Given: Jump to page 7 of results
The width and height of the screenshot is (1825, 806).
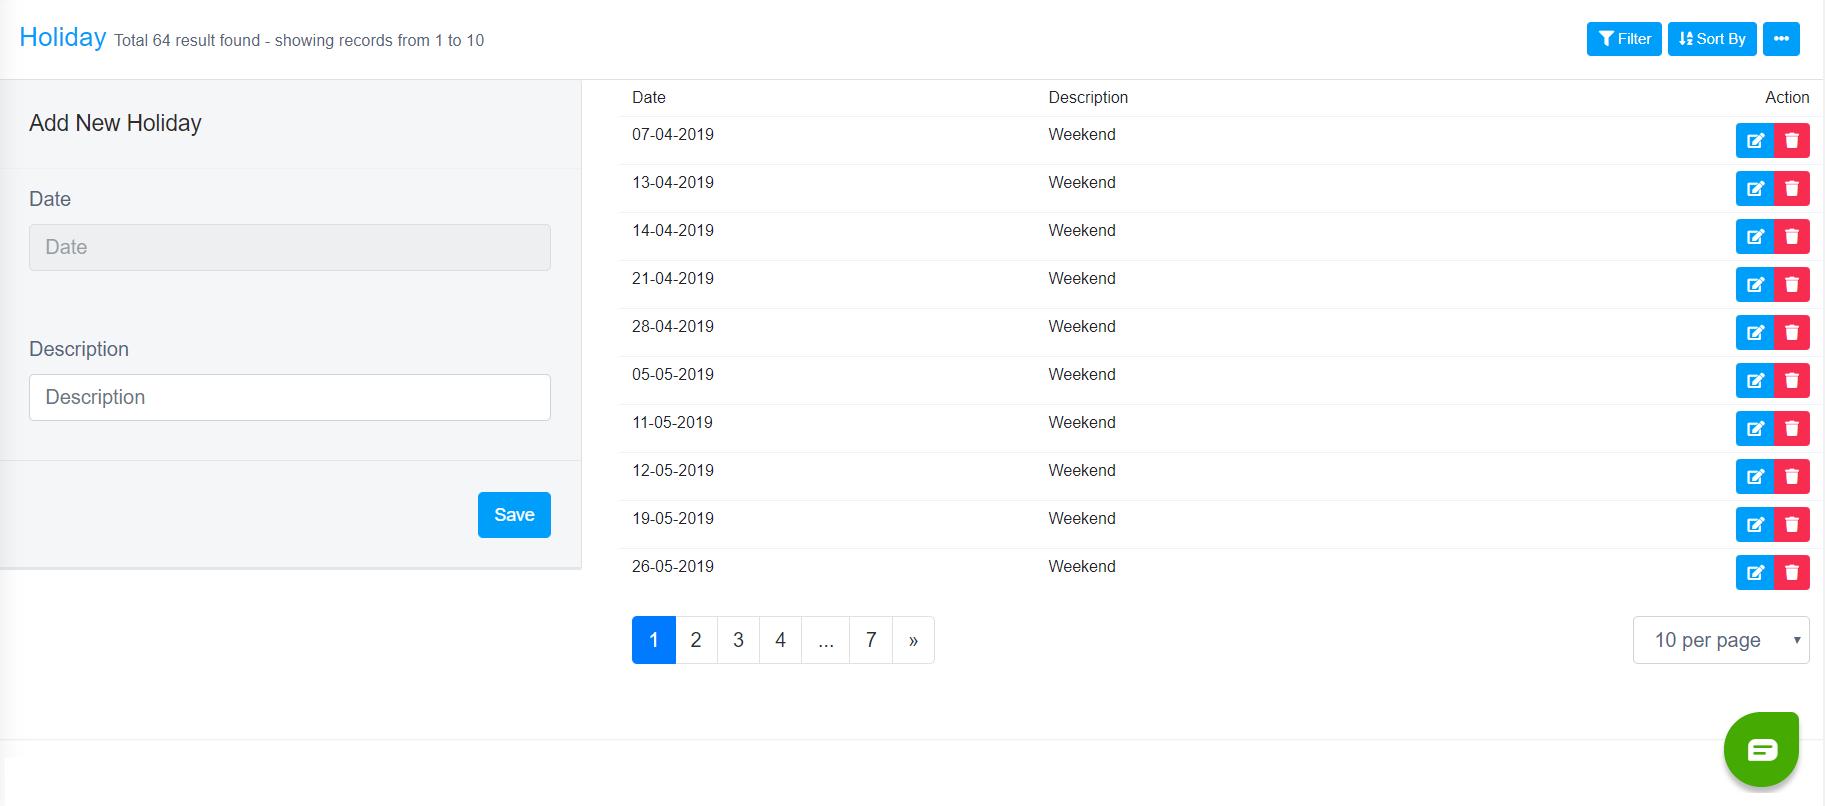Looking at the screenshot, I should click(871, 640).
